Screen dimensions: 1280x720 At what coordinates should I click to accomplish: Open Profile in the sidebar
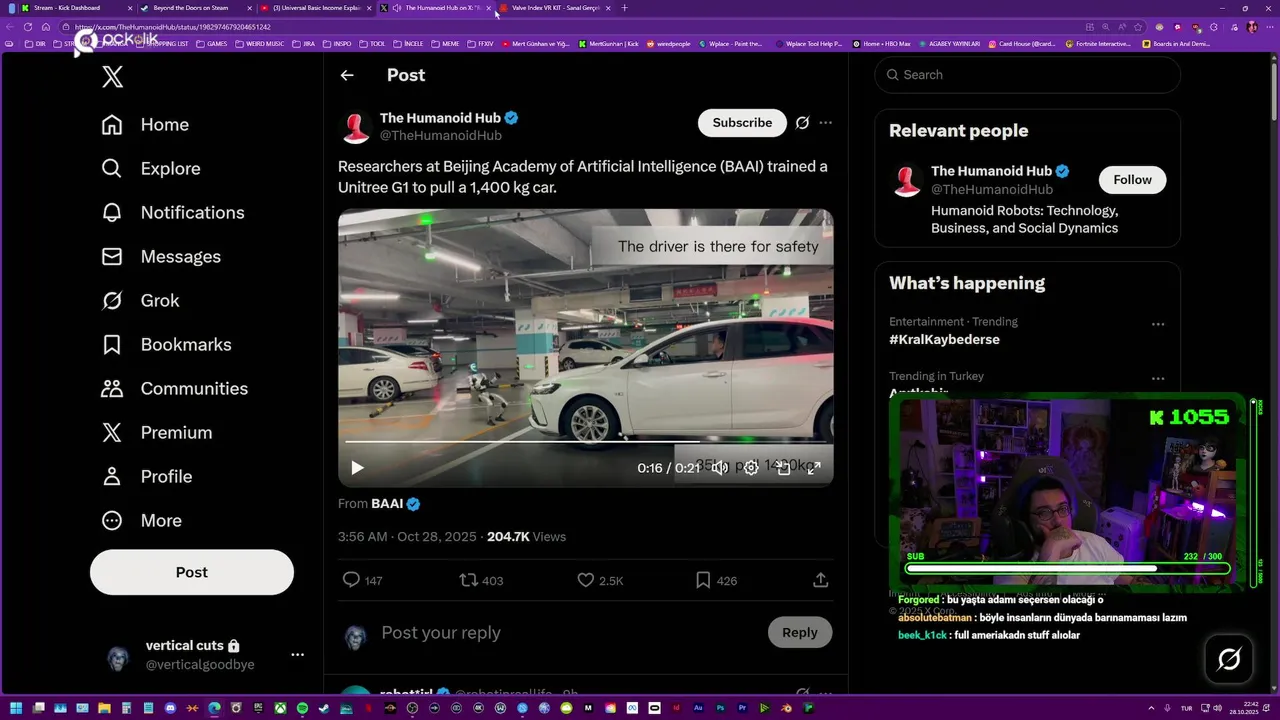(146, 476)
